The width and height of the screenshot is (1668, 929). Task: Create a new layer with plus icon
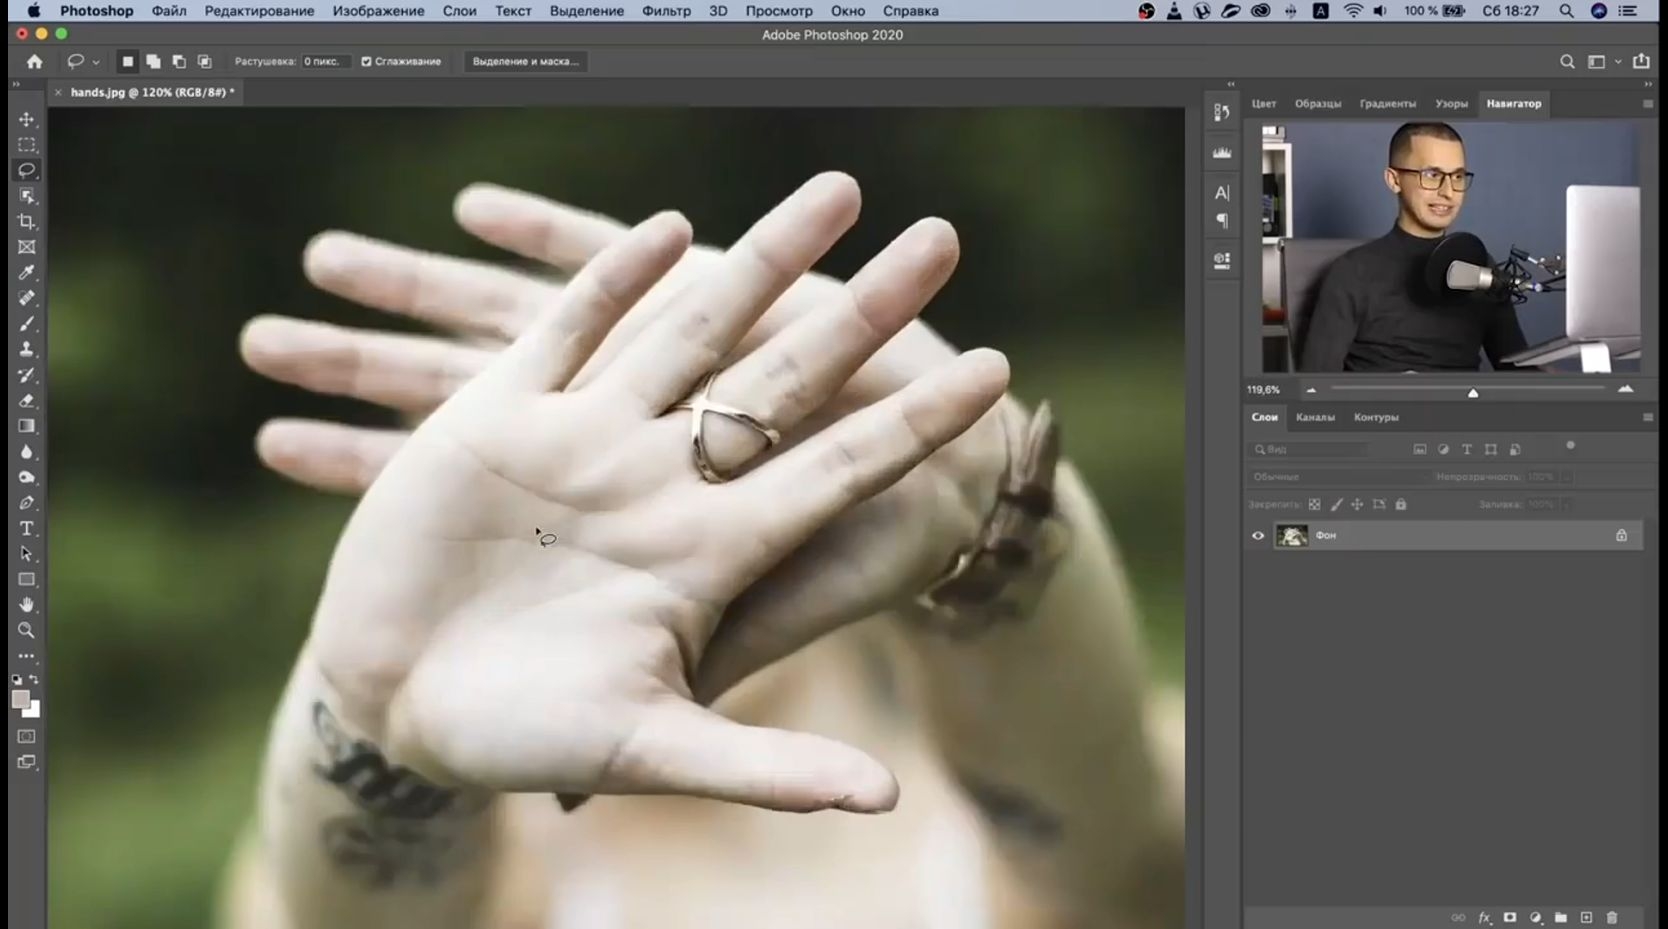coord(1586,917)
